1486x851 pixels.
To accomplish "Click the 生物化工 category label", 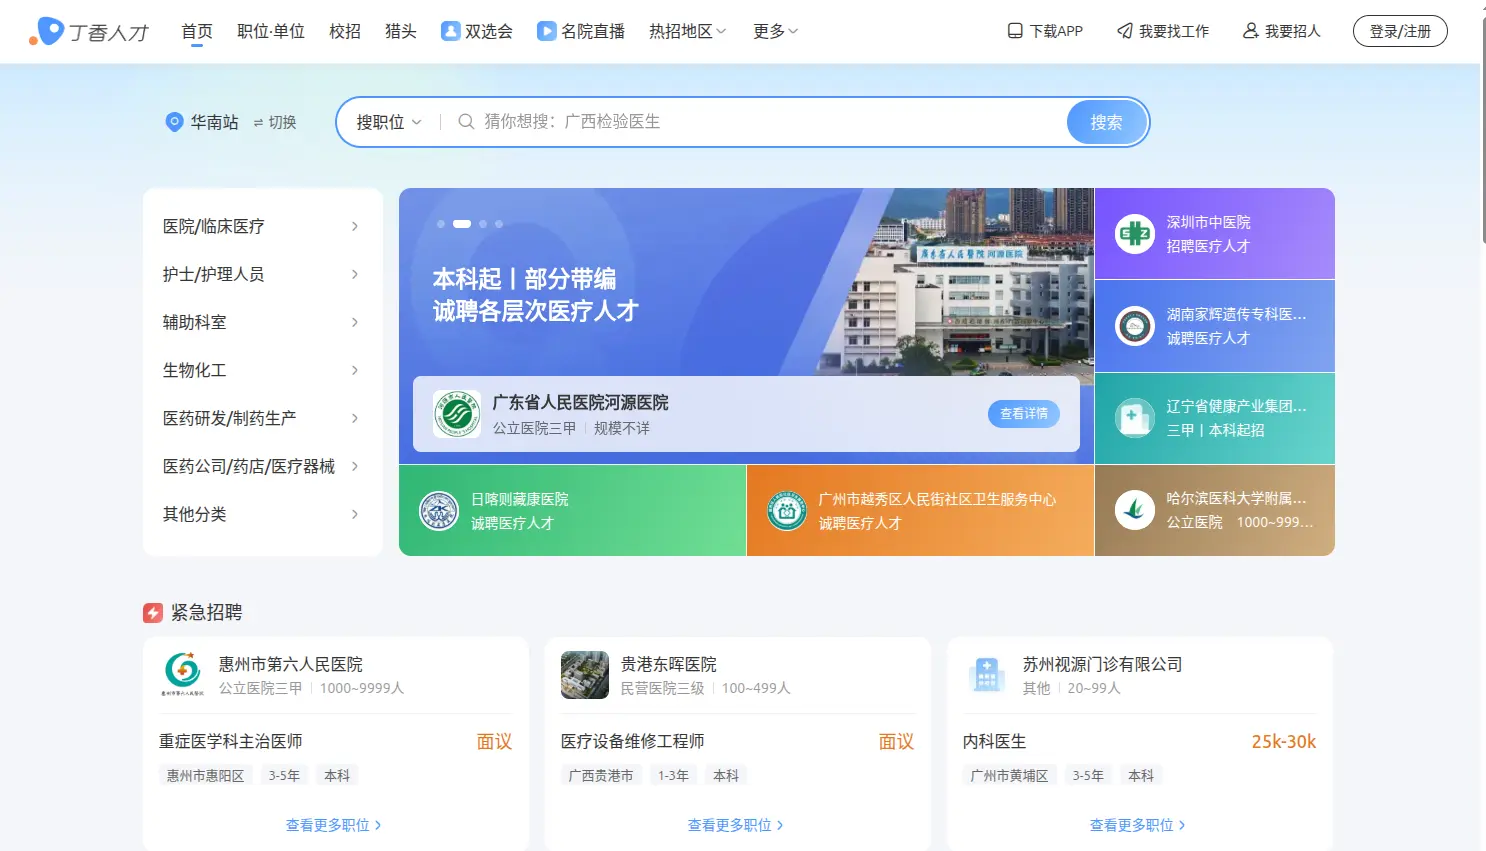I will 195,370.
